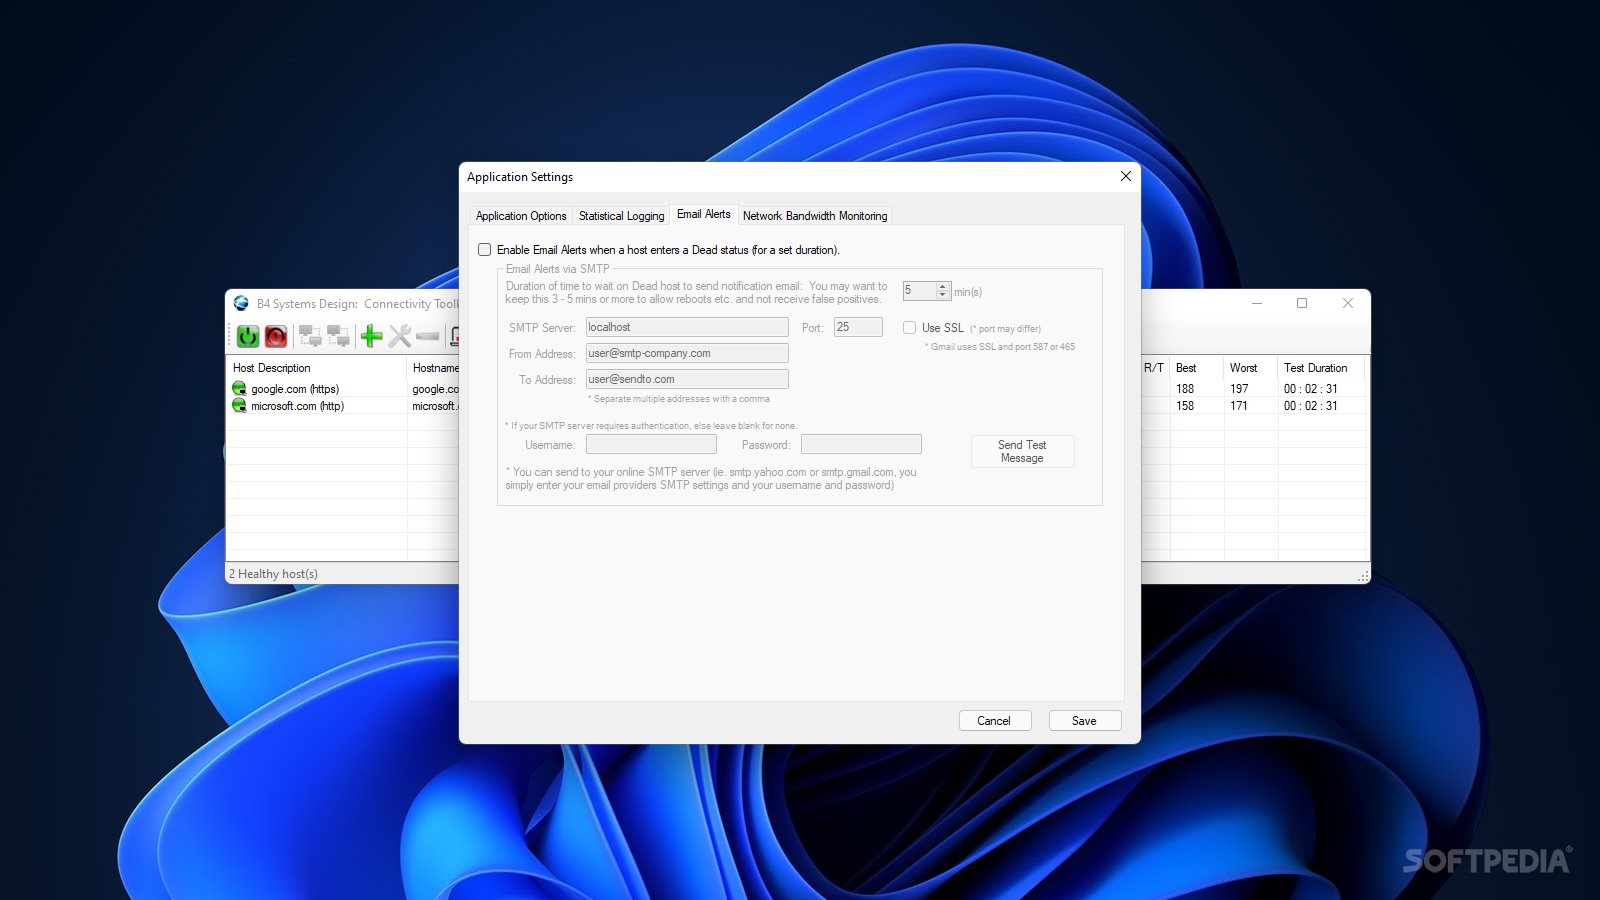1600x900 pixels.
Task: Click the duration minutes value field
Action: pyautogui.click(x=919, y=291)
